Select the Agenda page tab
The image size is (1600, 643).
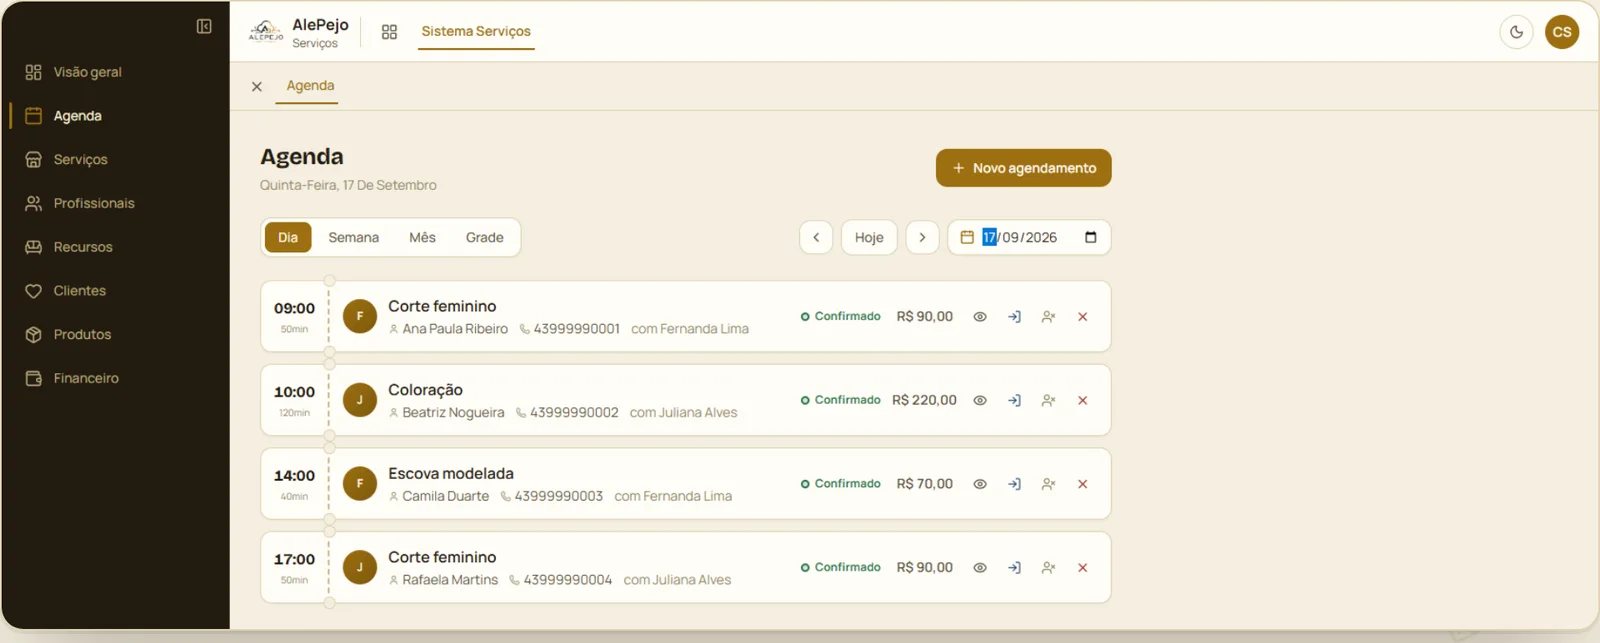click(310, 86)
